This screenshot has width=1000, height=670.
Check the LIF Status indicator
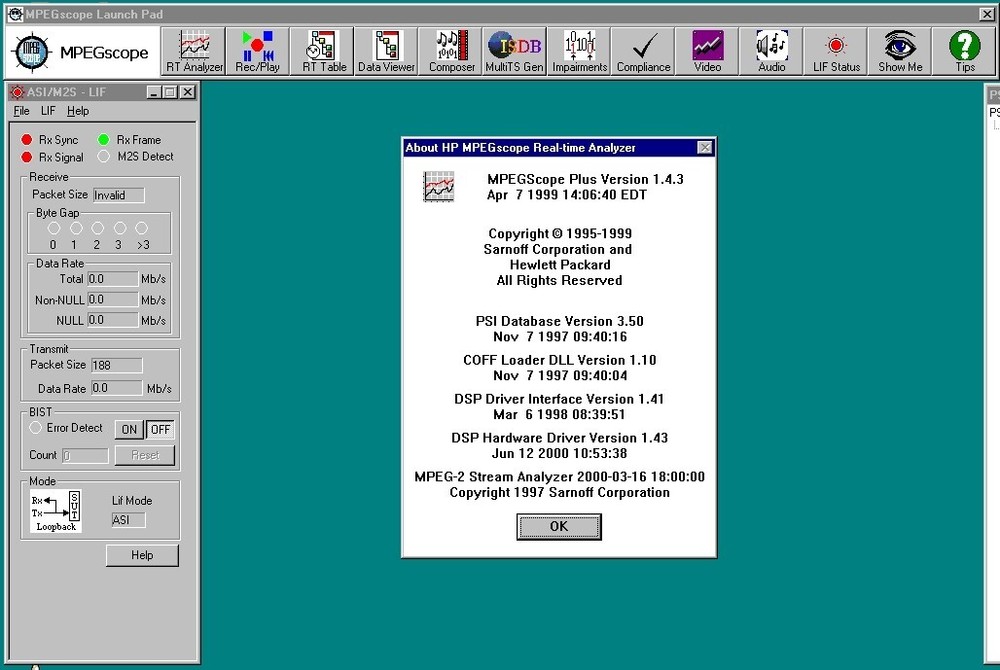tap(835, 50)
